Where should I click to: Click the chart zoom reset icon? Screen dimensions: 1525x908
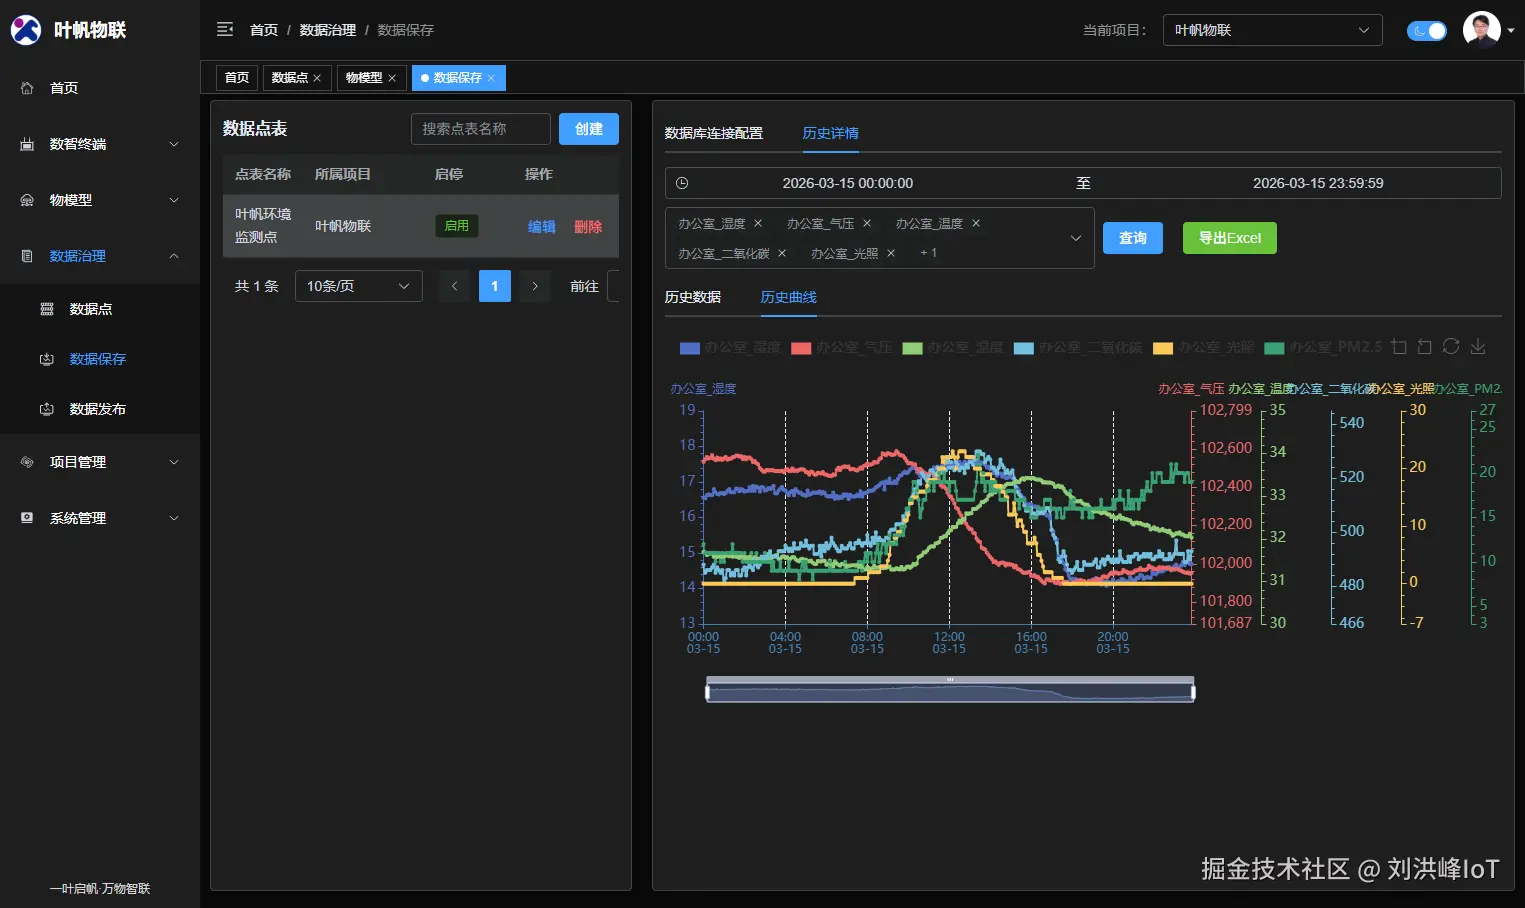click(1425, 347)
